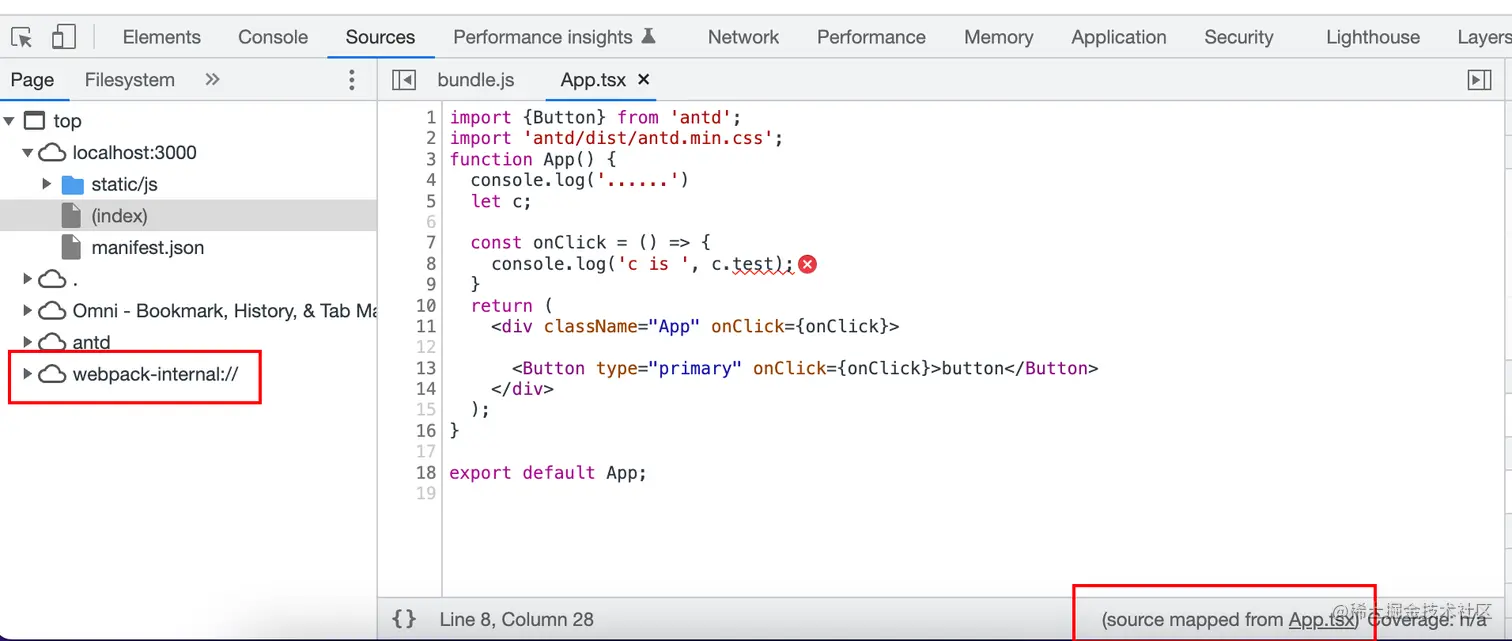Click the 'function App() {' code line
1512x641 pixels.
pyautogui.click(x=533, y=159)
